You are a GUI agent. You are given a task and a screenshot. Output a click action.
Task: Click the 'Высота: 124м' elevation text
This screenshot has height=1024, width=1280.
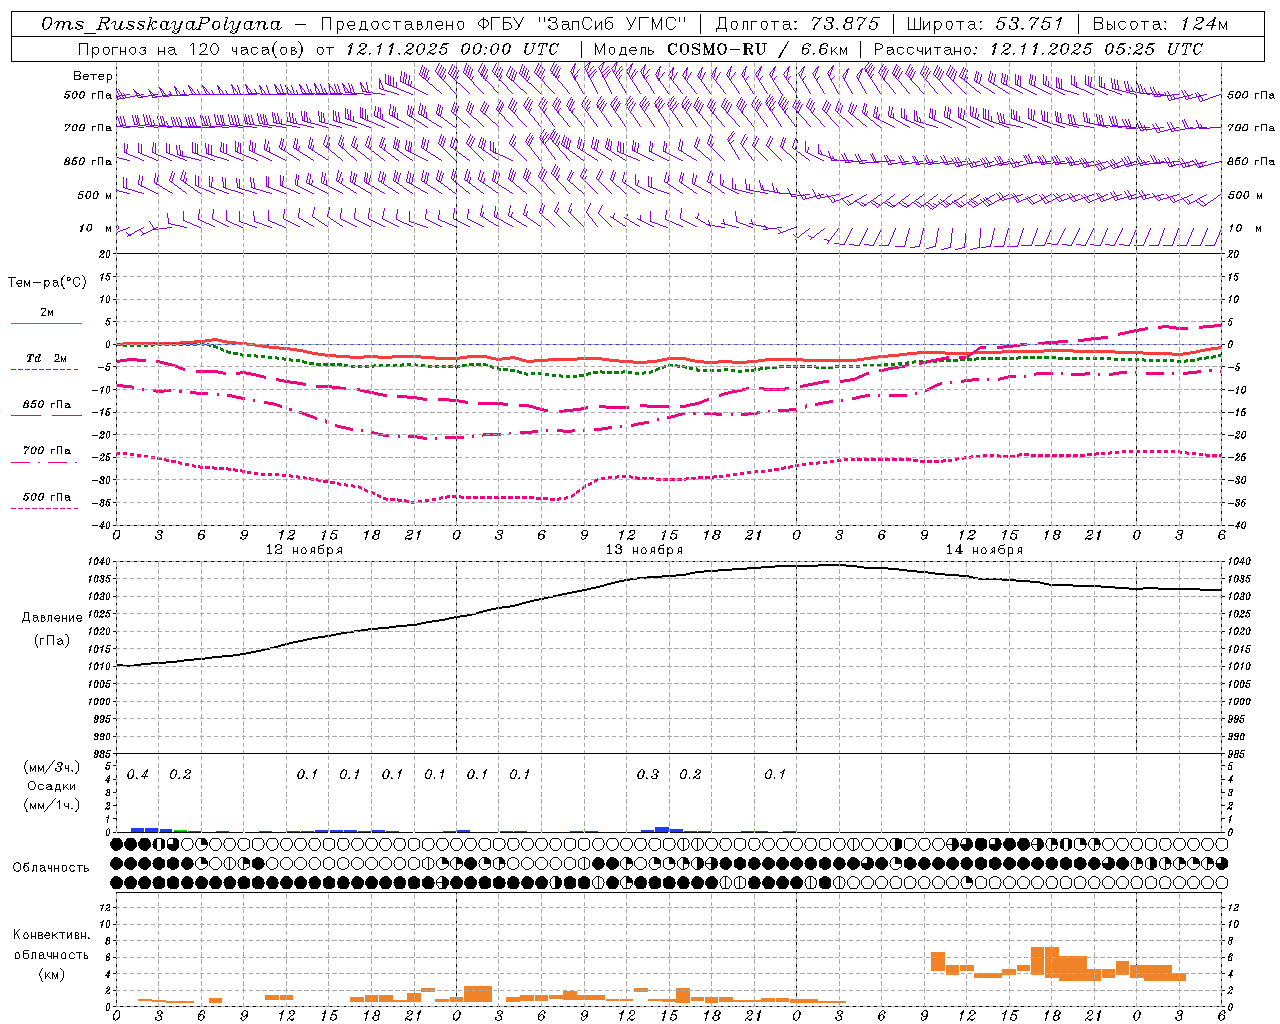click(1160, 24)
